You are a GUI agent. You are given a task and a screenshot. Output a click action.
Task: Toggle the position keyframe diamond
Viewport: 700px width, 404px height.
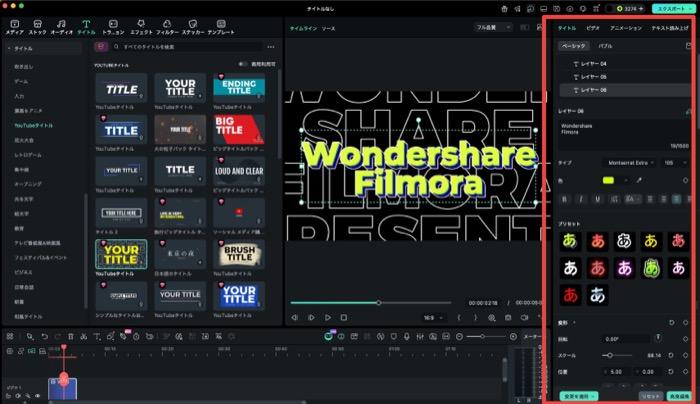click(x=686, y=371)
